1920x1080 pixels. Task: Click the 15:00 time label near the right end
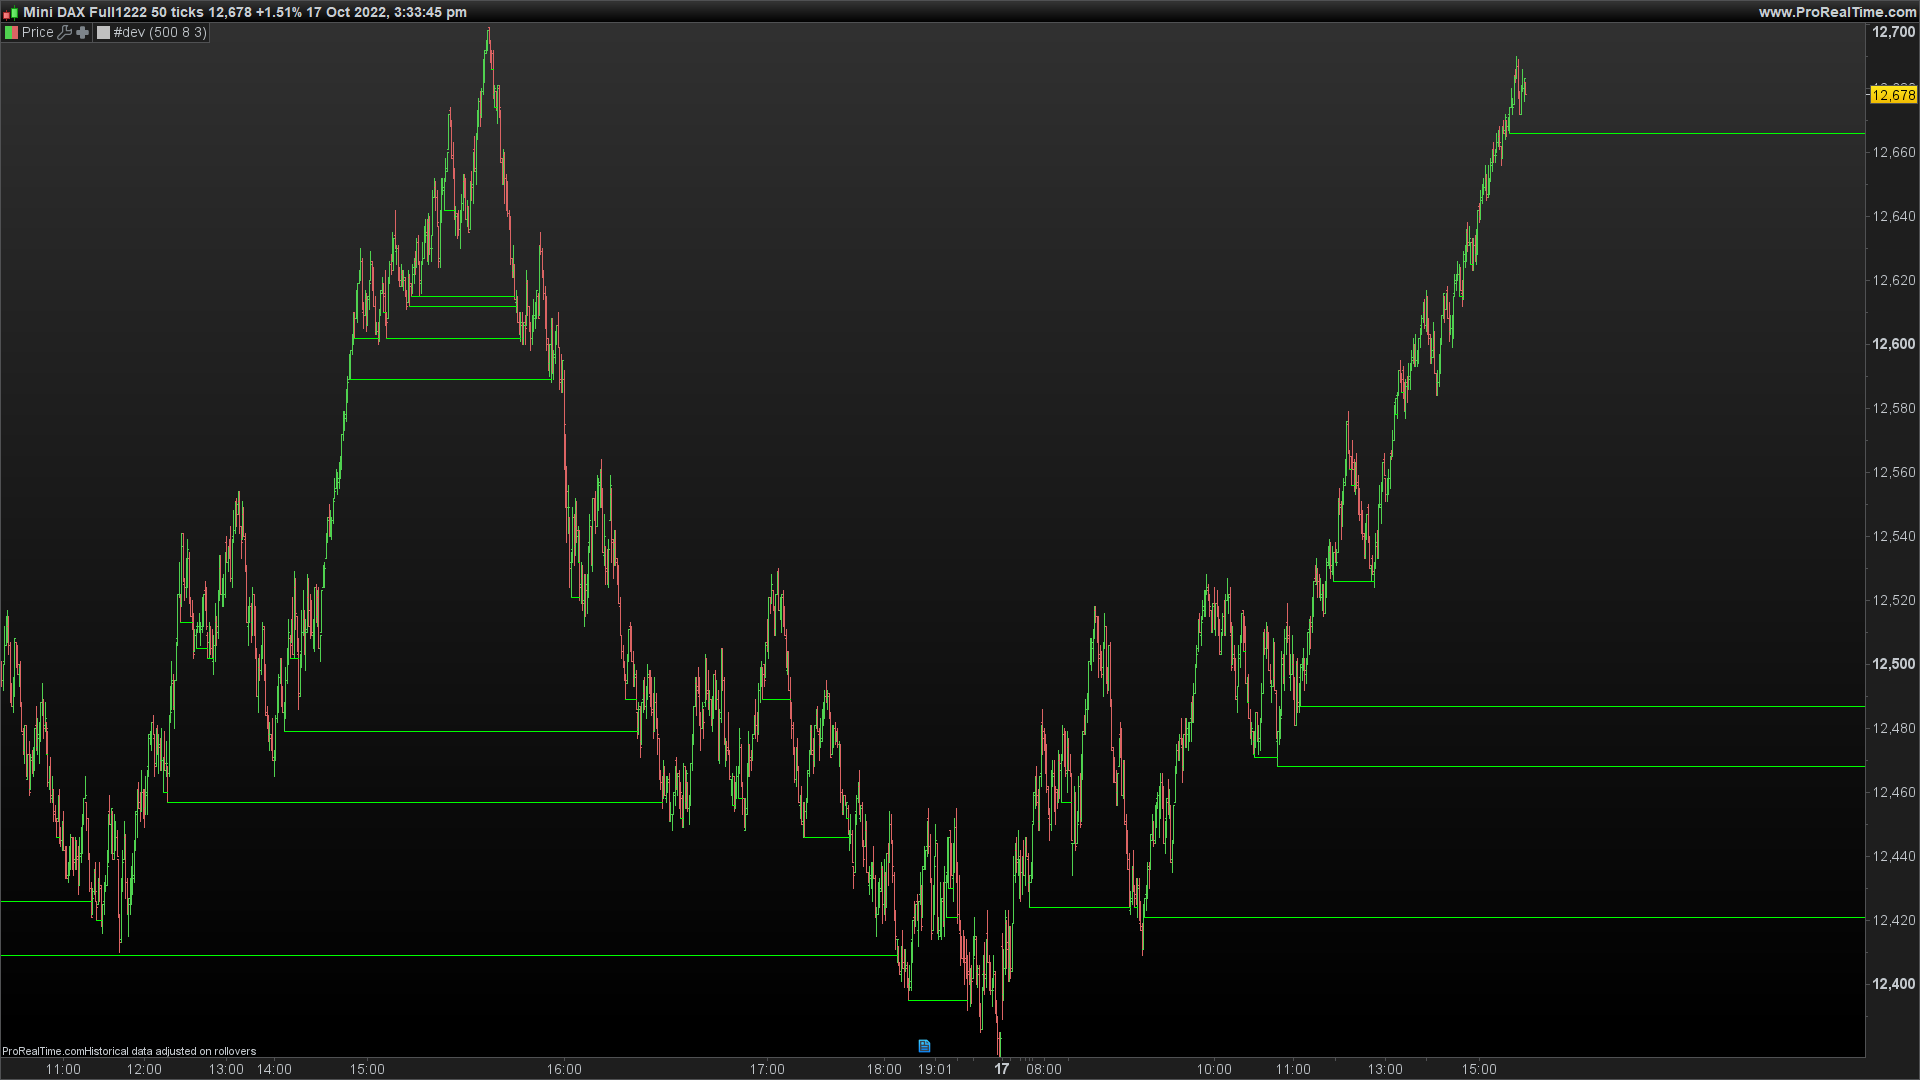pos(1479,1069)
